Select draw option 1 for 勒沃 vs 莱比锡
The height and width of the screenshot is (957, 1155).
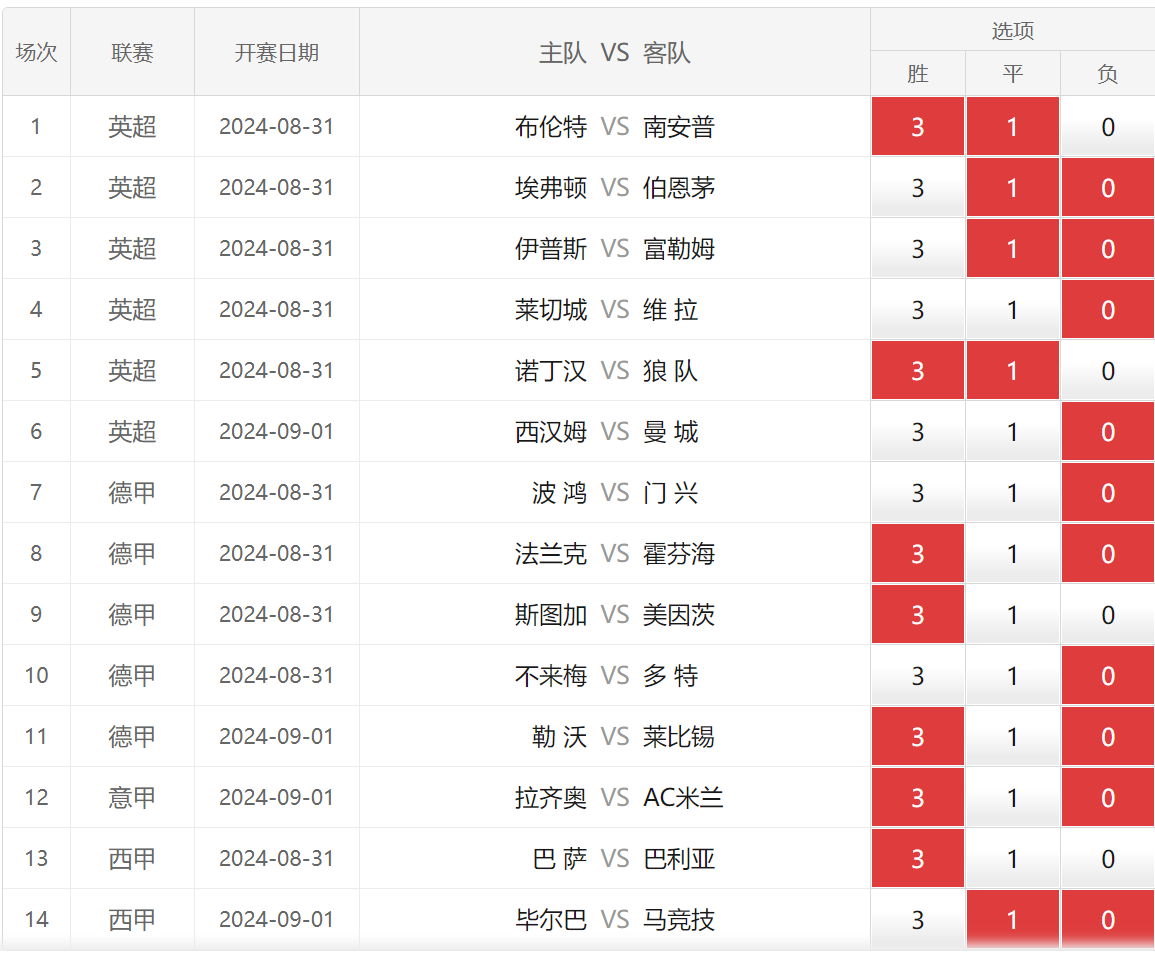pos(1012,736)
